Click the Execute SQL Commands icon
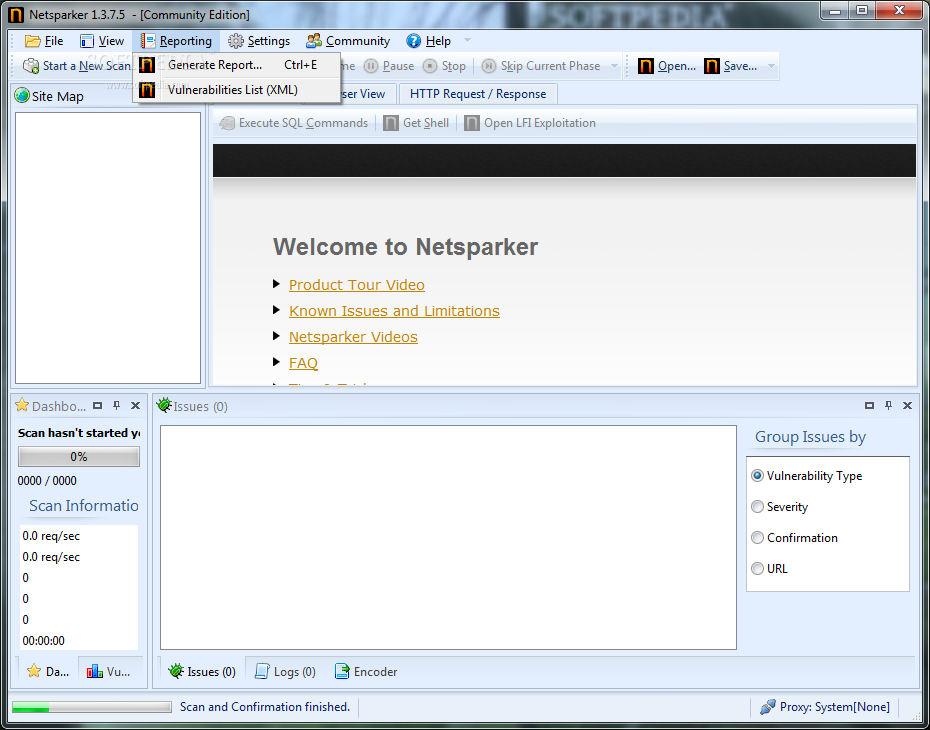930x730 pixels. (x=227, y=123)
